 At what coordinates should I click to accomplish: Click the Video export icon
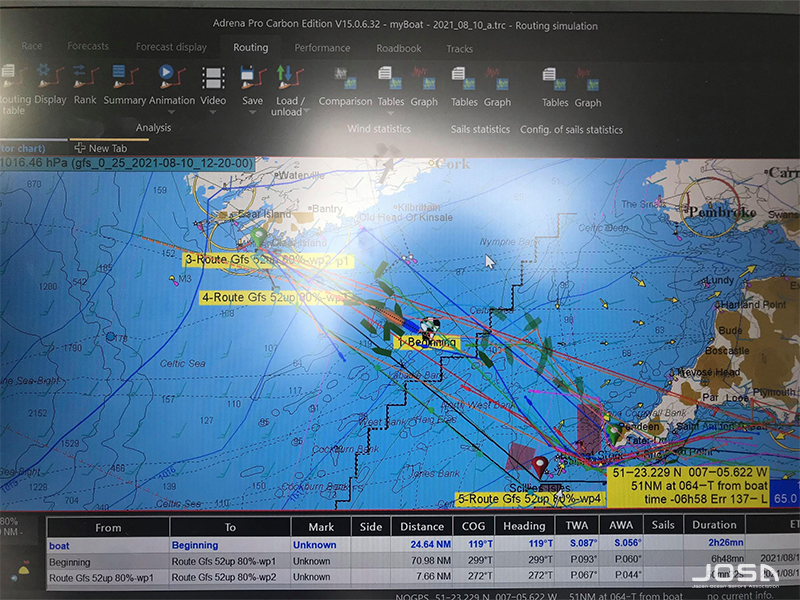coord(213,78)
